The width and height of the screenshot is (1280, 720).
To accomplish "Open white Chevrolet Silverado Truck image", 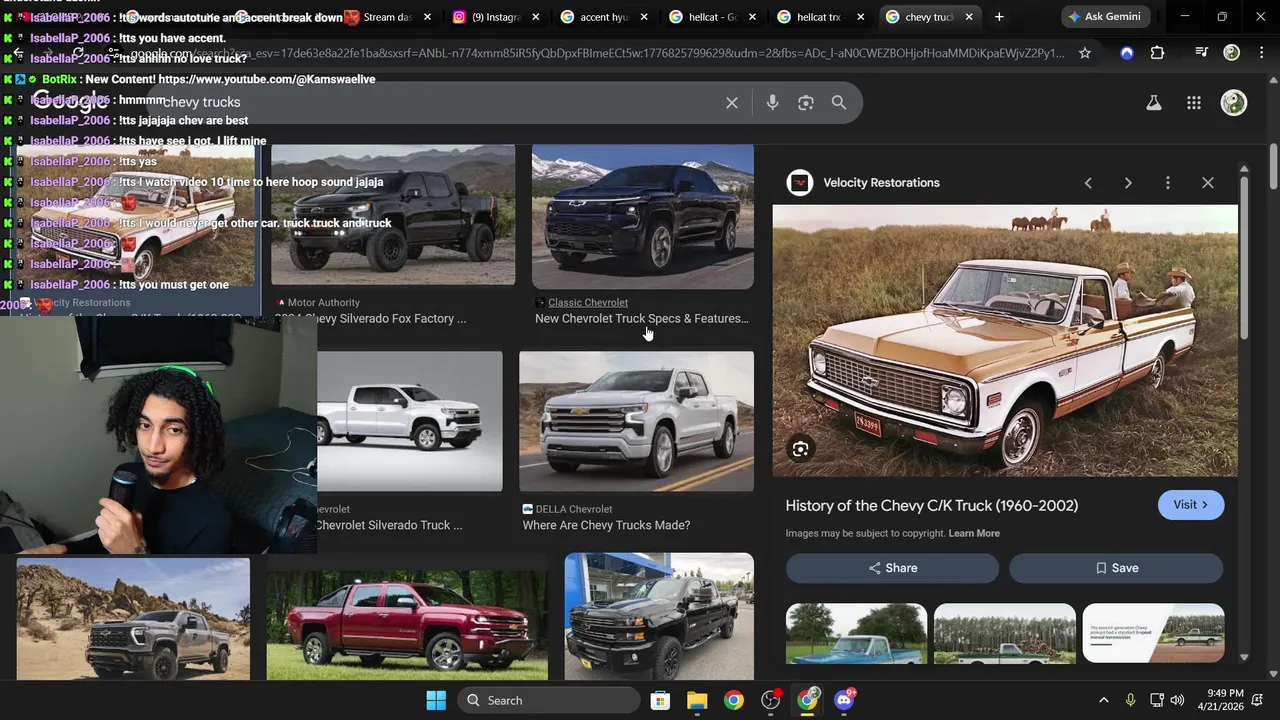I will pyautogui.click(x=410, y=421).
